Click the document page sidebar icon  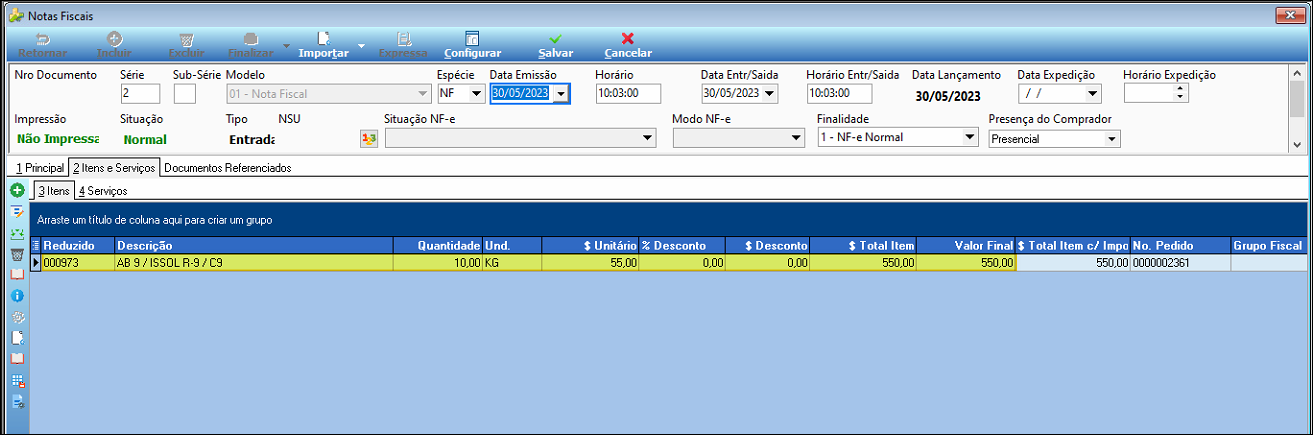point(17,338)
